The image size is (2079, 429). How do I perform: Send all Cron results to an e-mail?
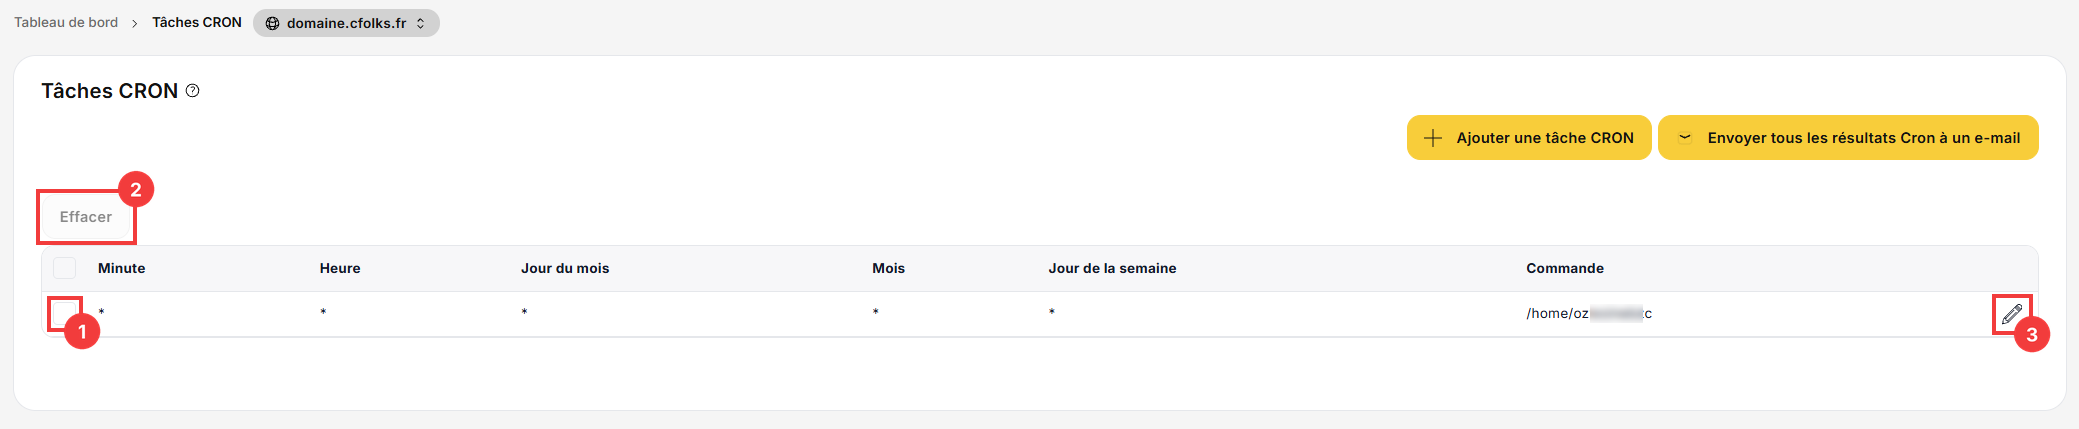1848,138
